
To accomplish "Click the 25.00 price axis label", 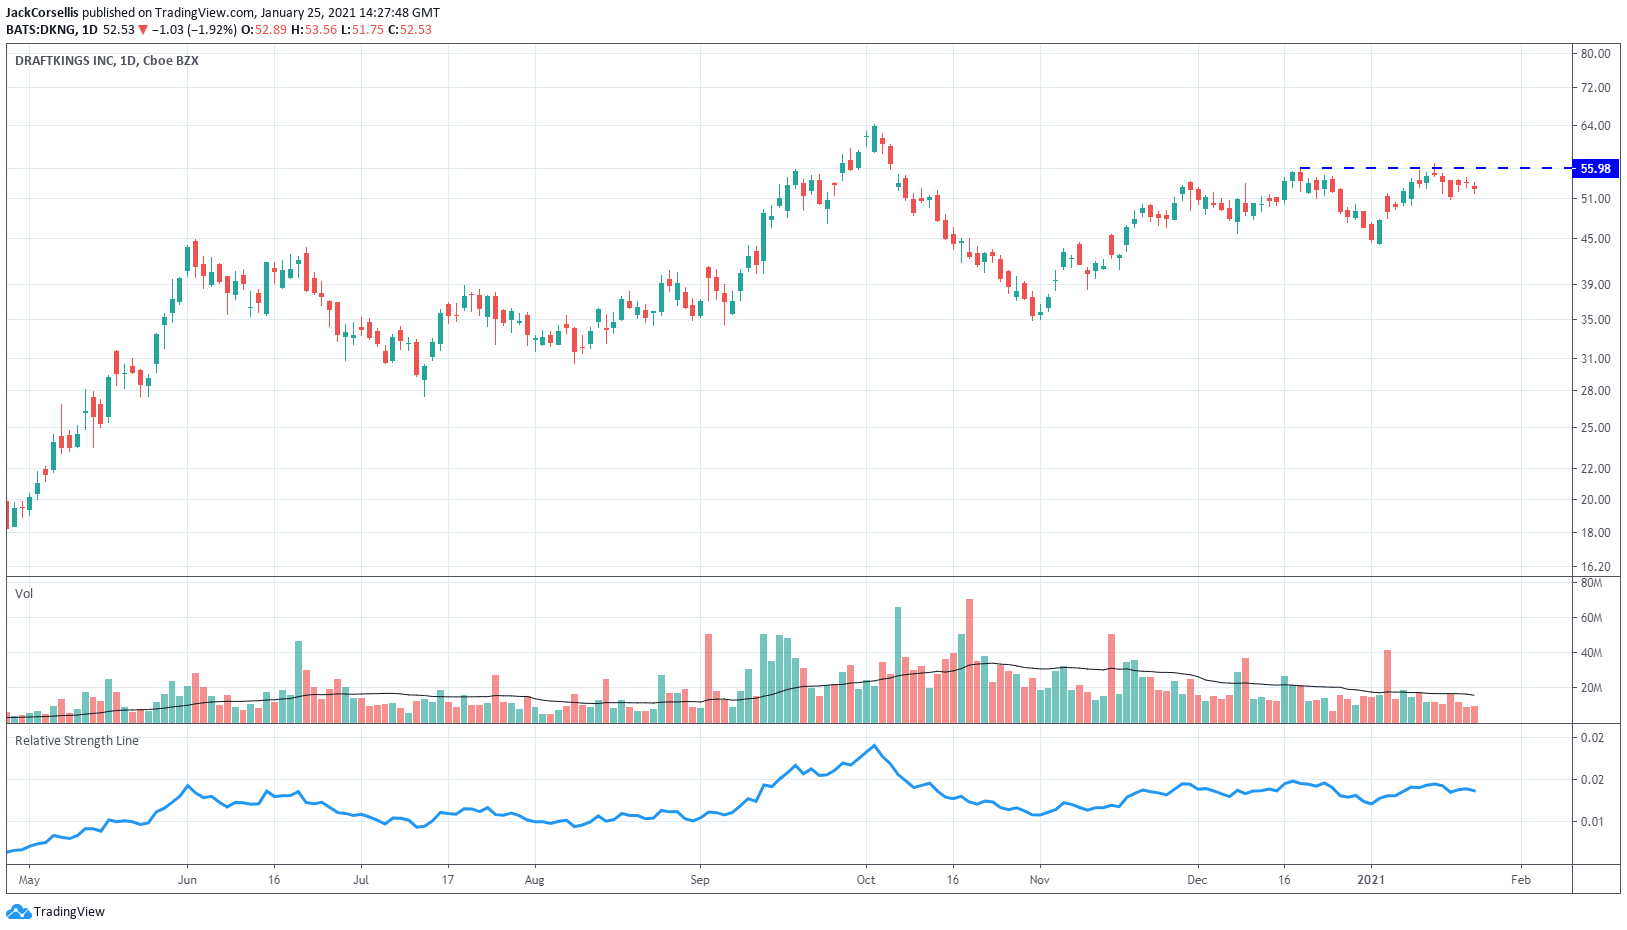I will point(1595,428).
